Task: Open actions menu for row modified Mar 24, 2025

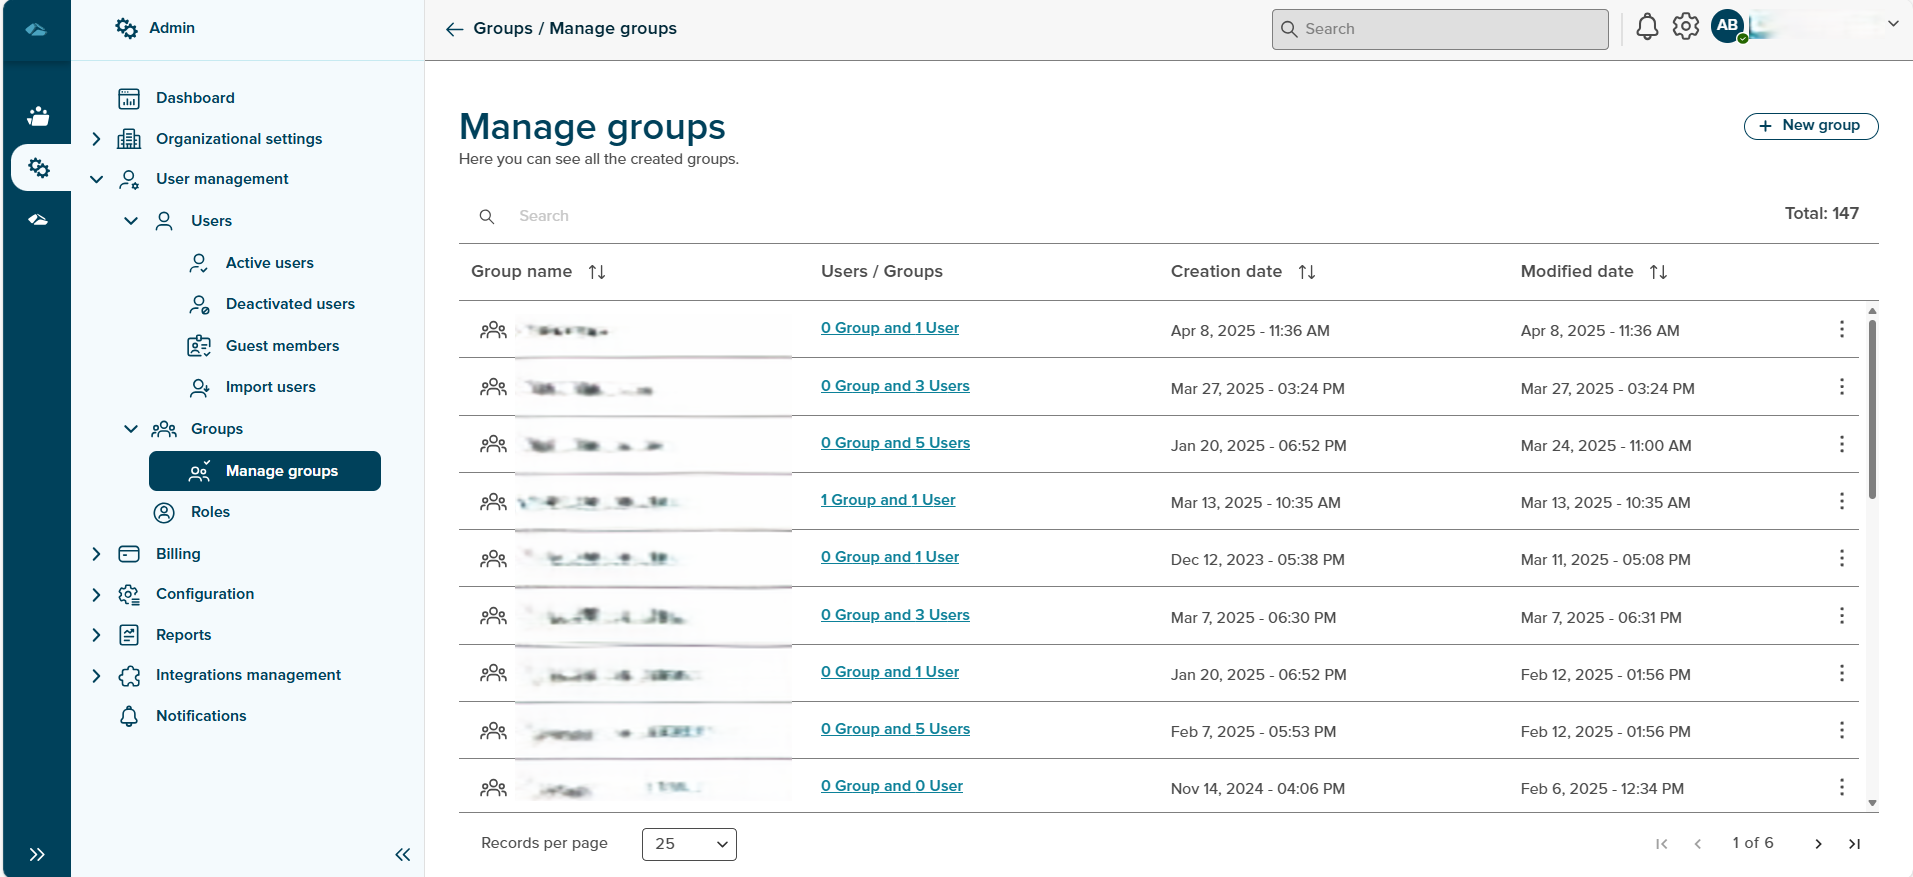Action: tap(1842, 444)
